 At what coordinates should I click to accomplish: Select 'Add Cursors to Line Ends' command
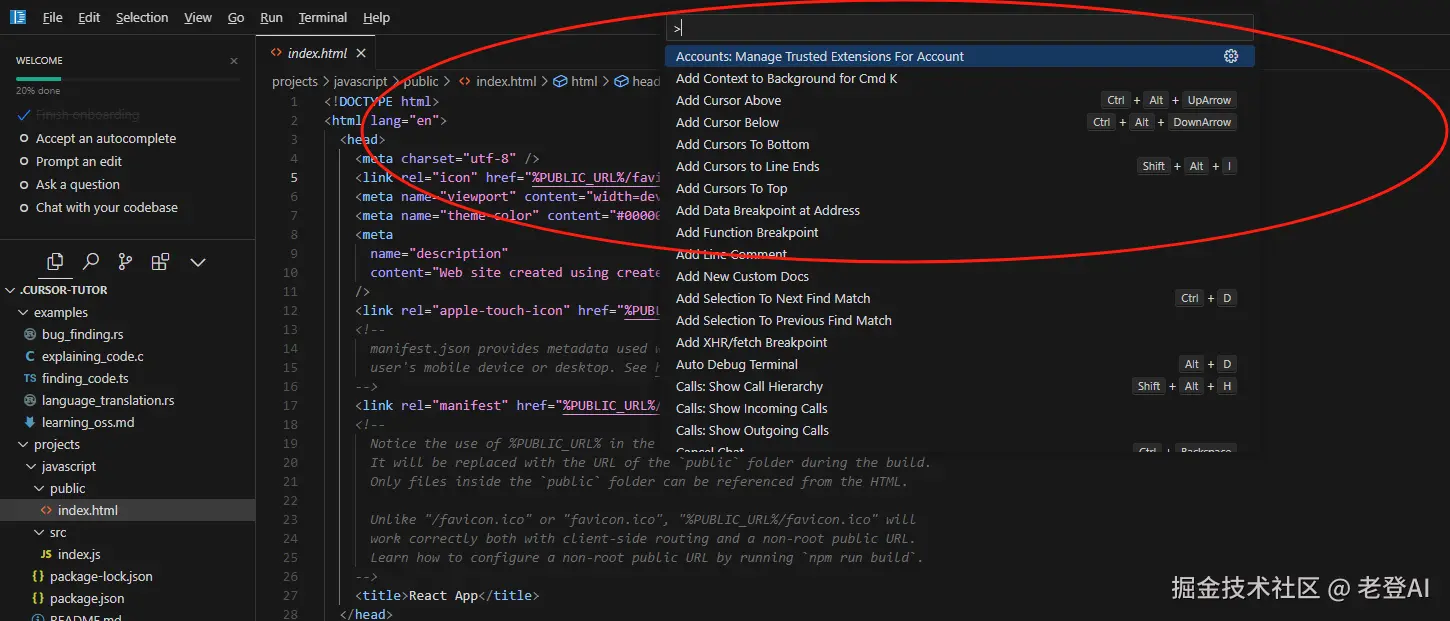click(960, 166)
